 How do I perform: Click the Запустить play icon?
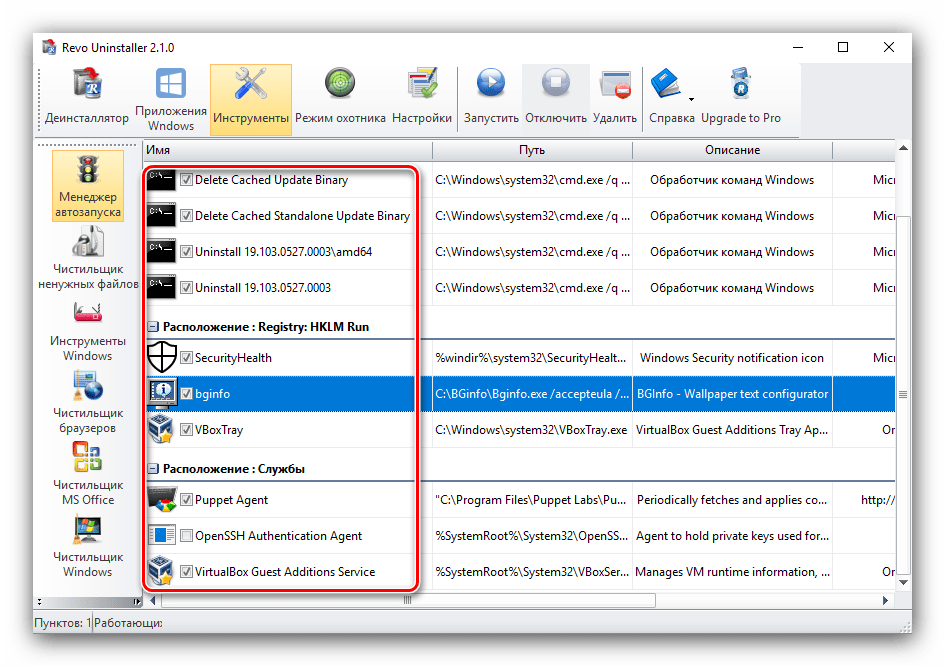click(491, 99)
